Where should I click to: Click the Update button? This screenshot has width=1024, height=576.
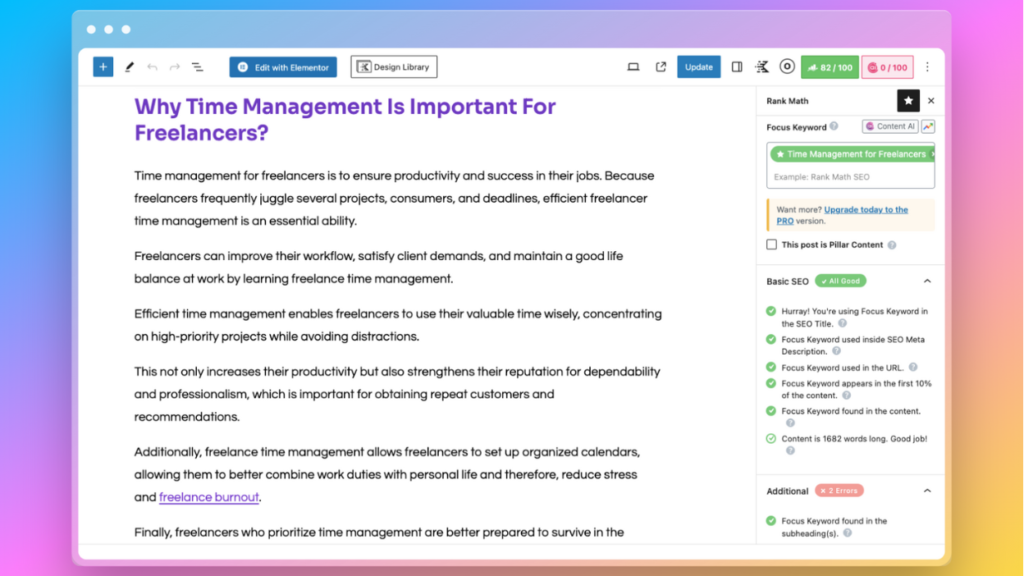(698, 67)
